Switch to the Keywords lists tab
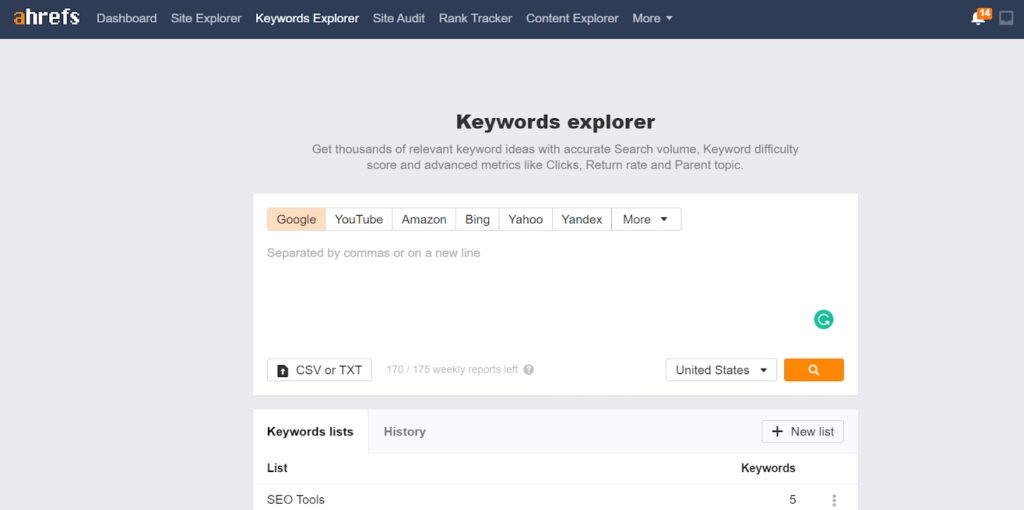 point(310,432)
